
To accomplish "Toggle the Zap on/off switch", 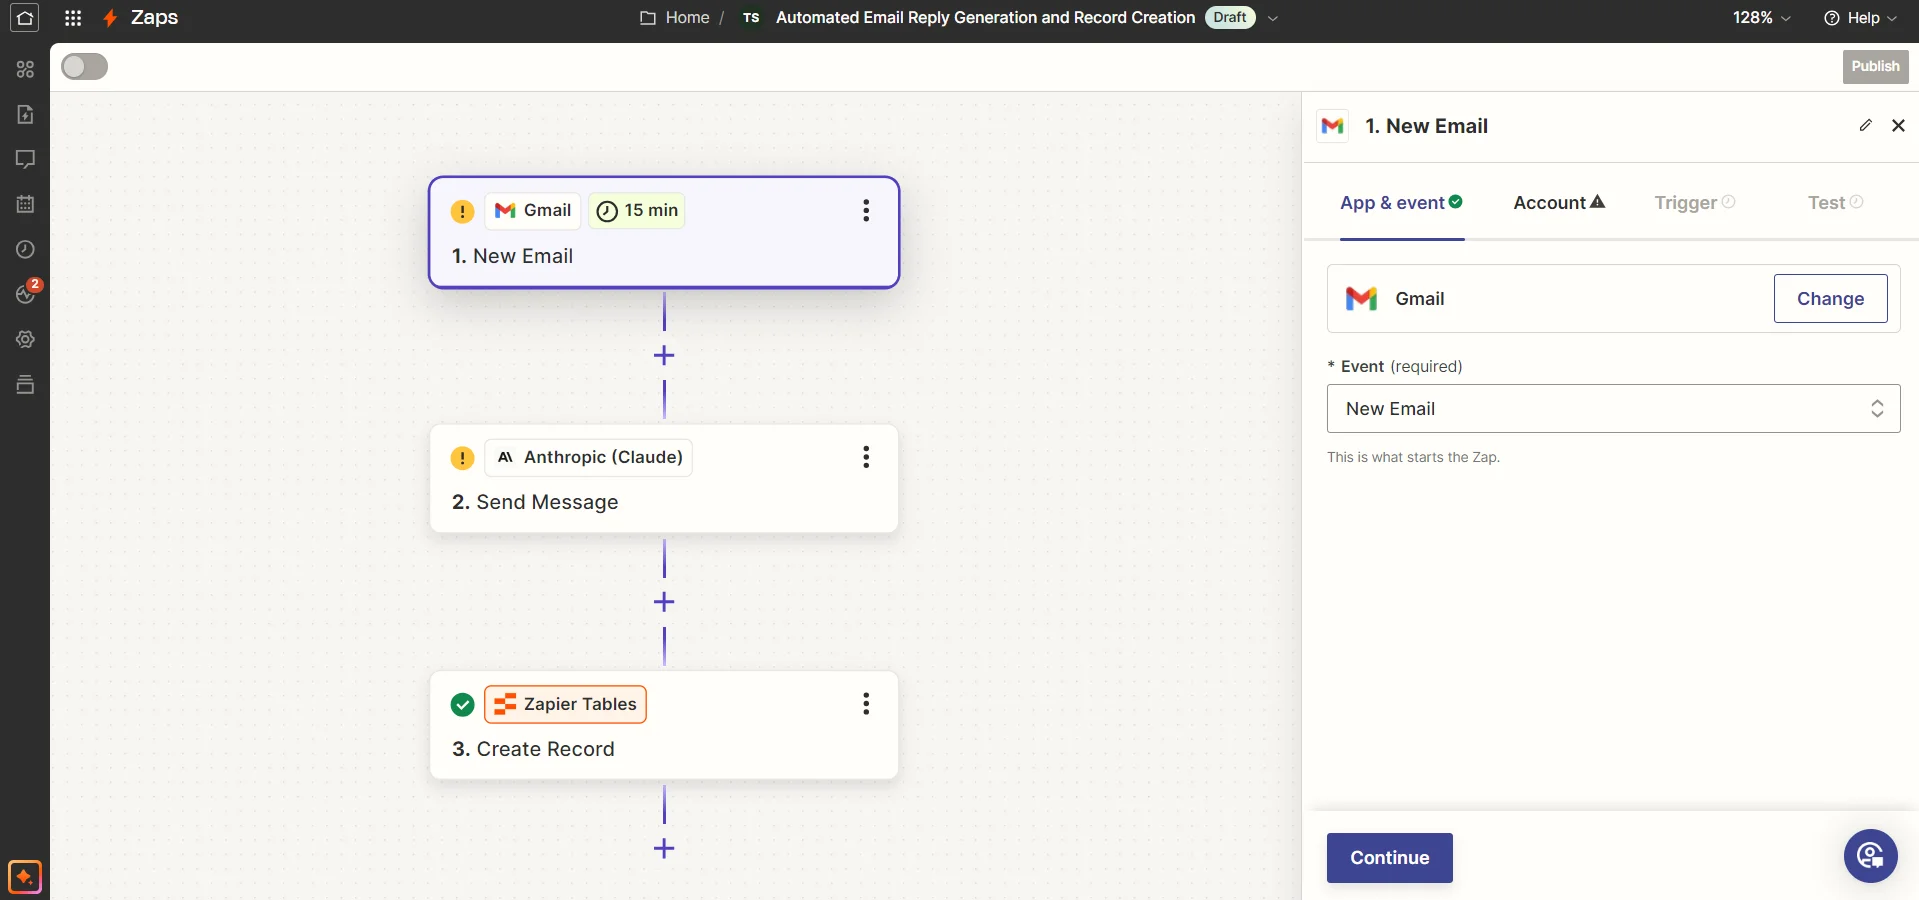I will click(x=84, y=66).
